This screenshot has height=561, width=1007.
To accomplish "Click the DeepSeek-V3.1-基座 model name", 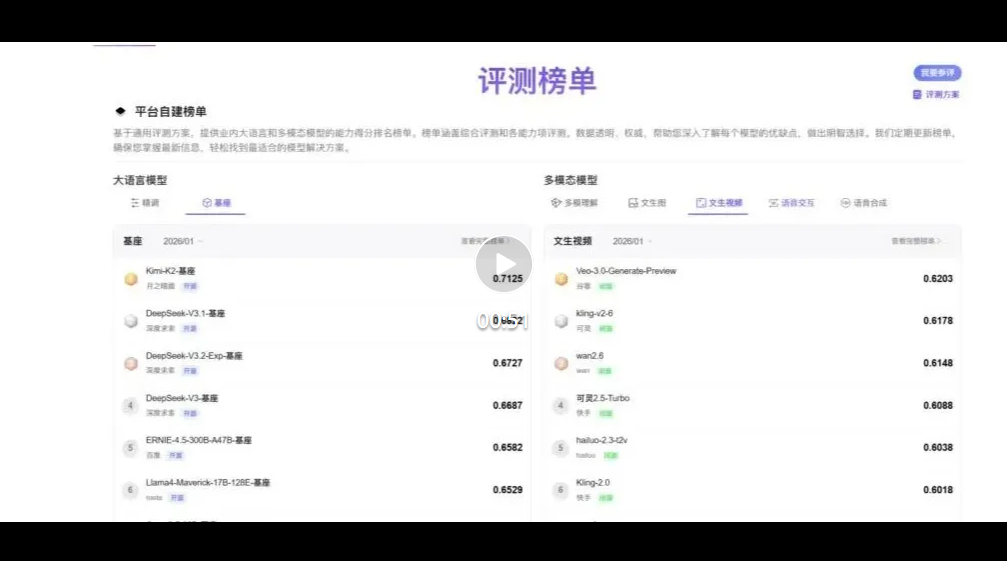I will (185, 313).
